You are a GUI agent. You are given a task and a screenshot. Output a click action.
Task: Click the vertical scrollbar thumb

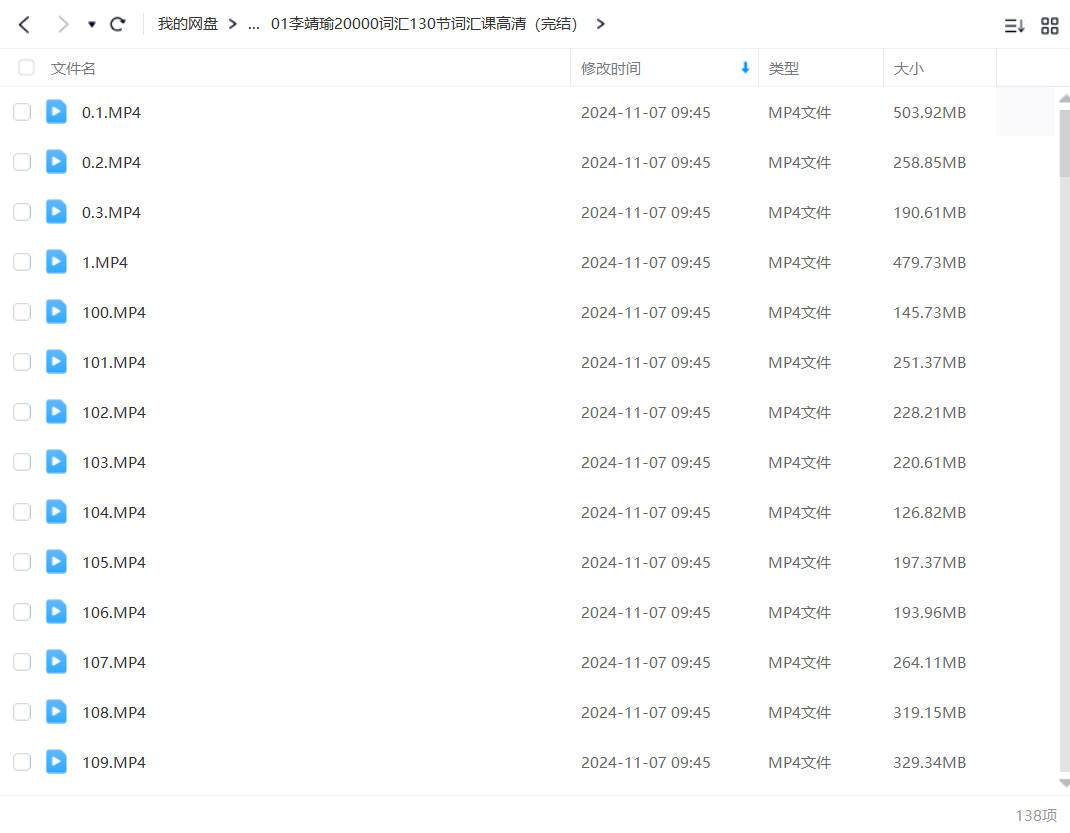tap(1065, 143)
